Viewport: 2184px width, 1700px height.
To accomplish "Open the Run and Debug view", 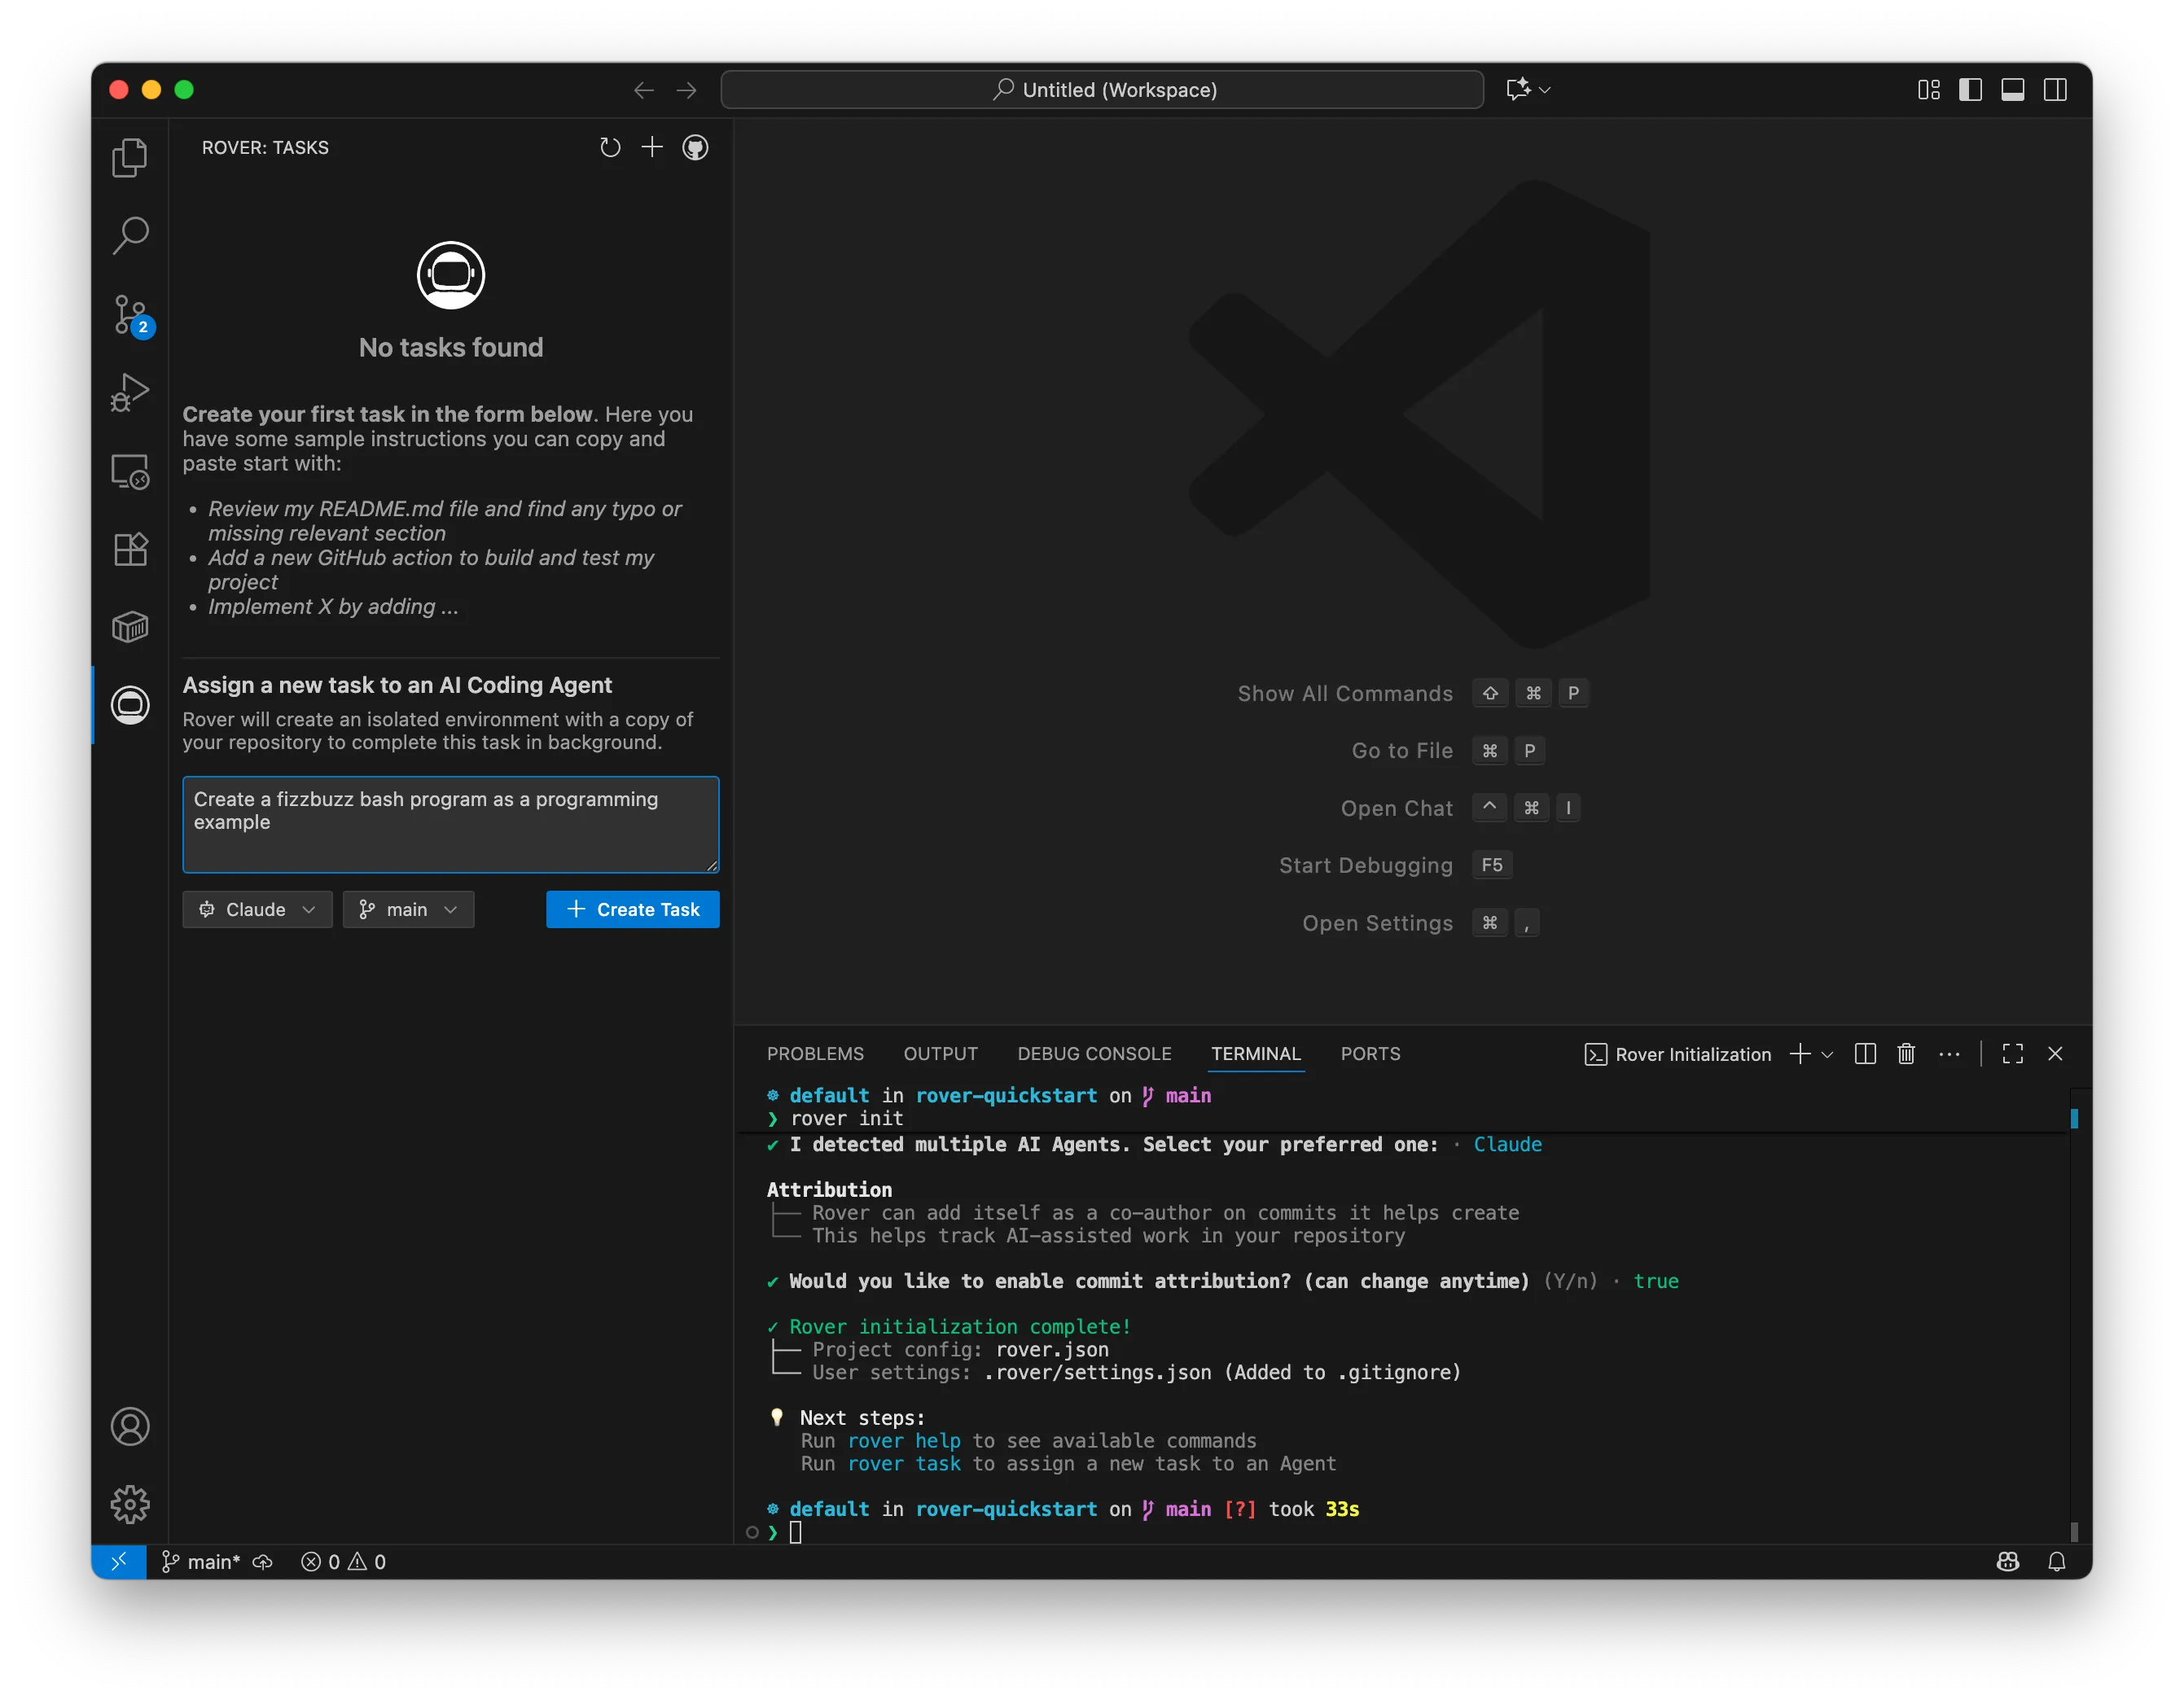I will click(130, 392).
